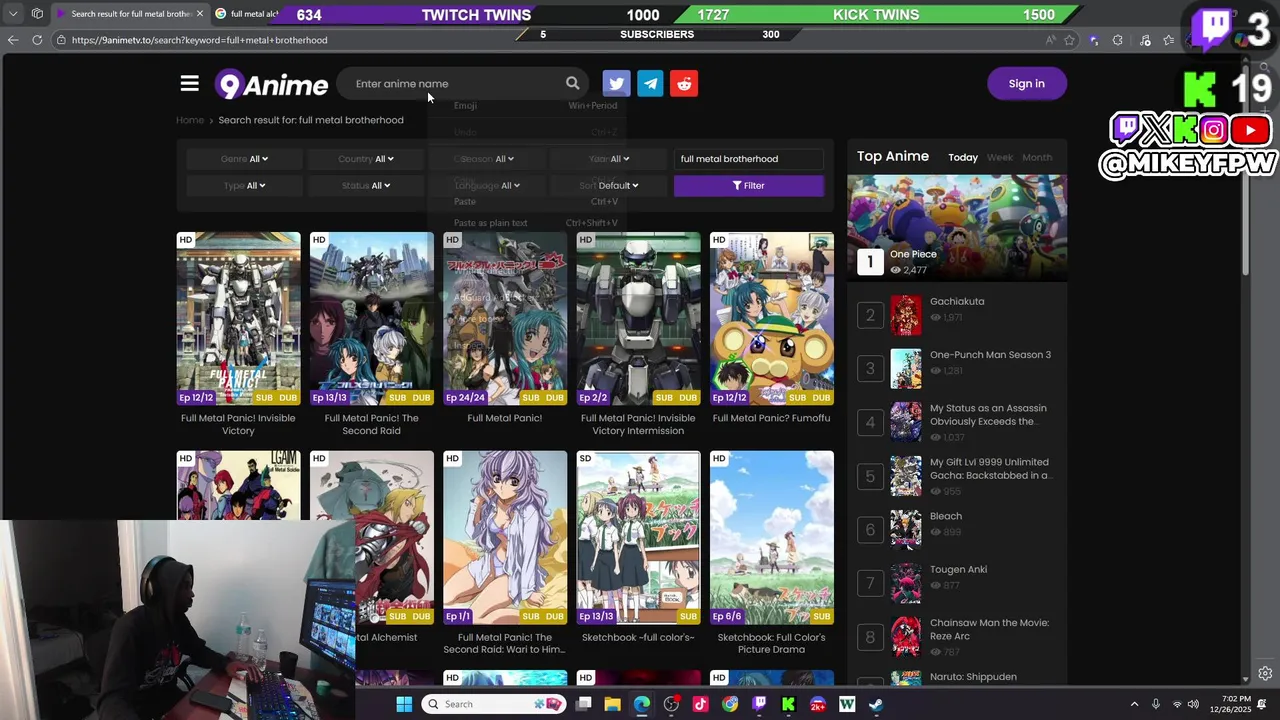Go back with browser back arrow
Image resolution: width=1280 pixels, height=720 pixels.
(x=13, y=40)
